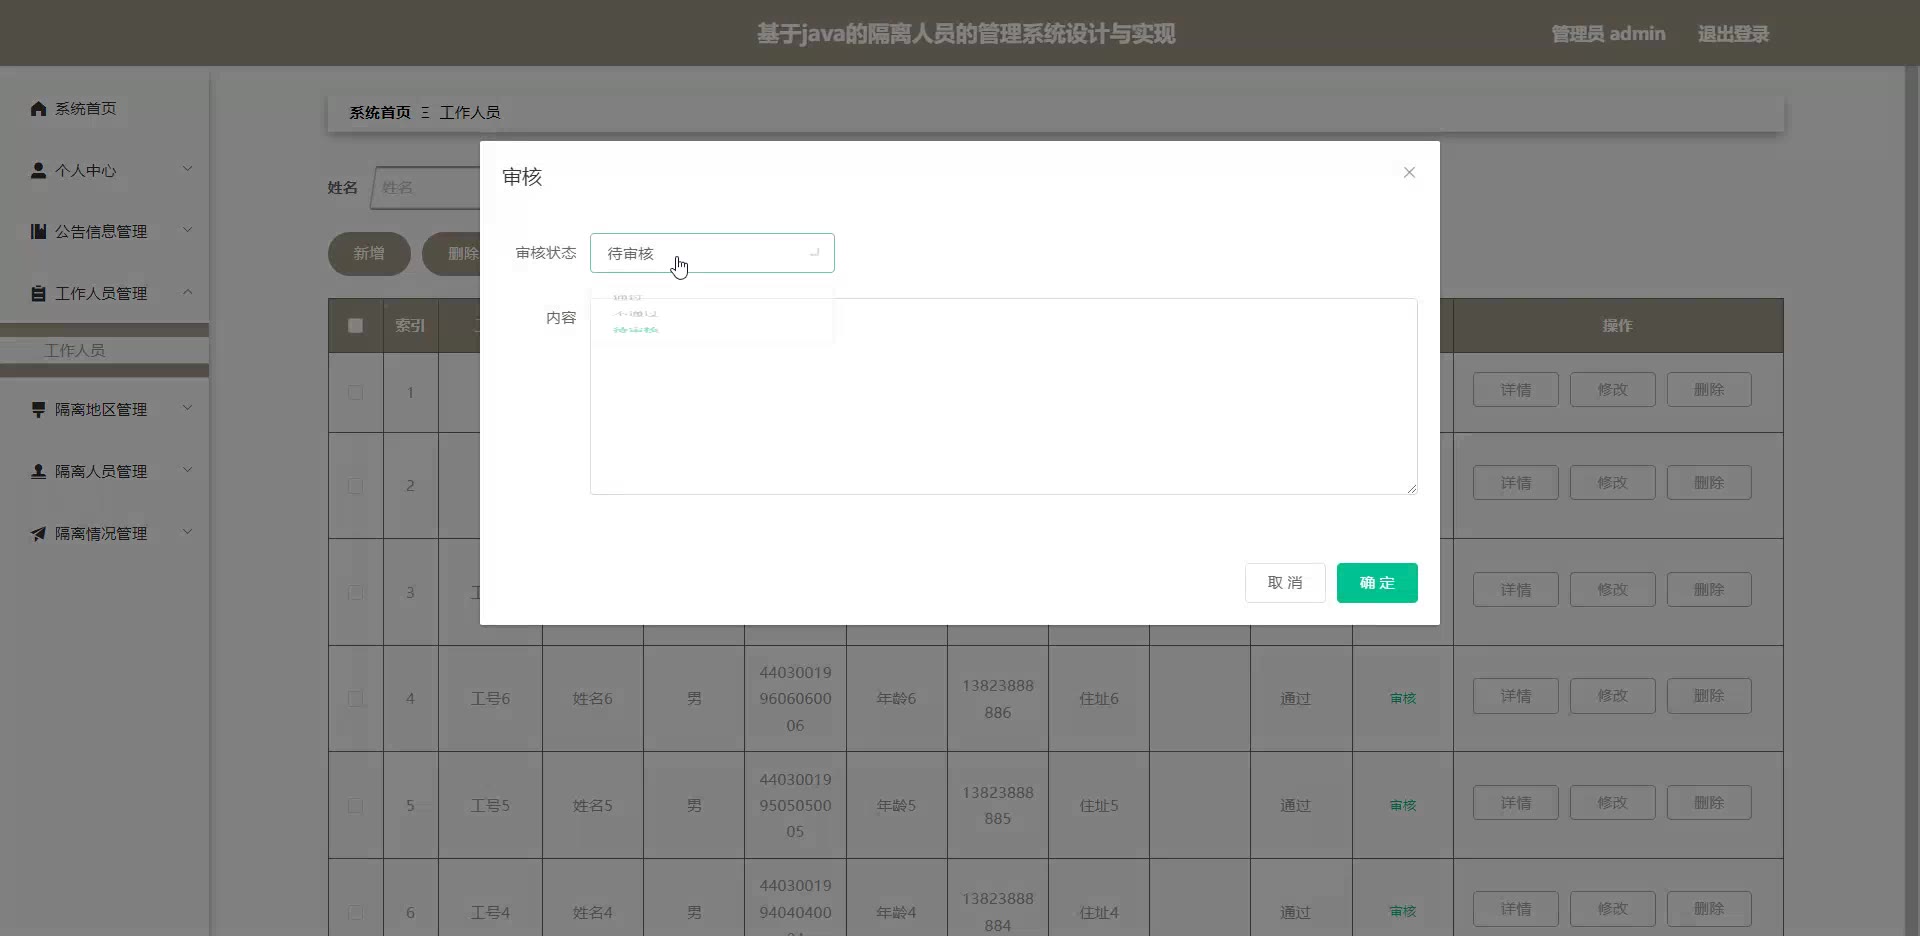Tick the checkbox for table row 2

(x=355, y=485)
